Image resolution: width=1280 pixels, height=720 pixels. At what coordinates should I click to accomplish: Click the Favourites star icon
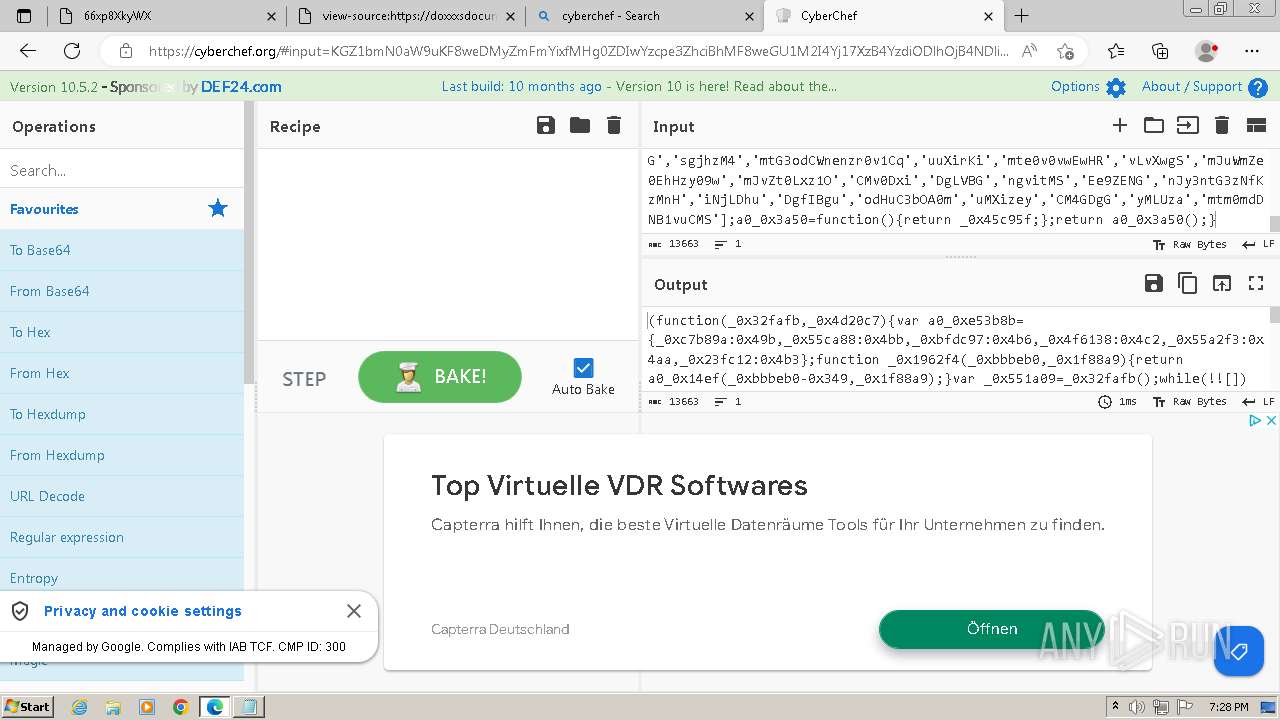click(x=218, y=208)
